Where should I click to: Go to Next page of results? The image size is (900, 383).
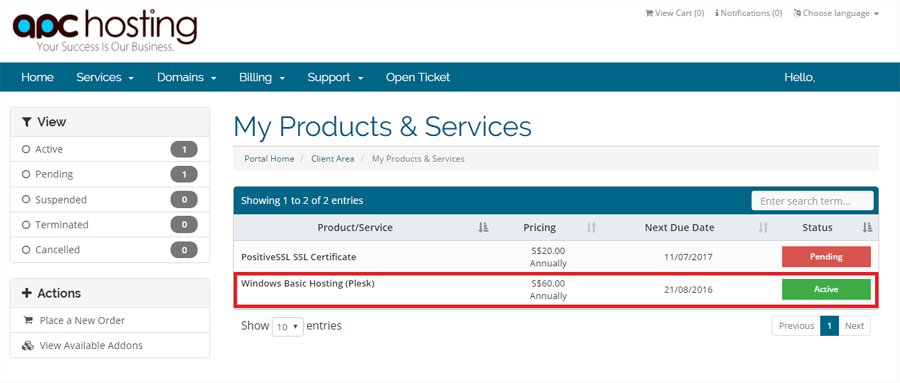click(854, 326)
